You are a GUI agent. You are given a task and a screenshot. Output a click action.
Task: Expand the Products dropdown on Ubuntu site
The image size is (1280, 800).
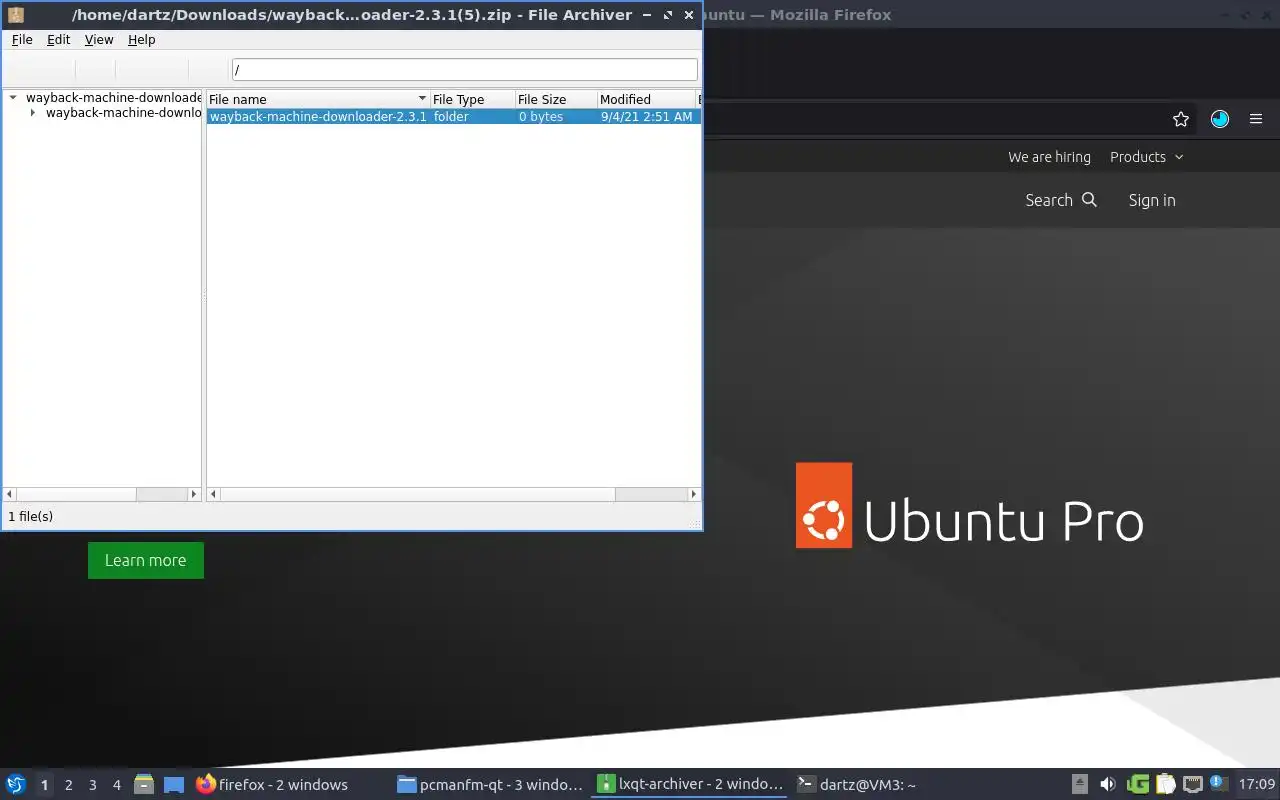1146,157
